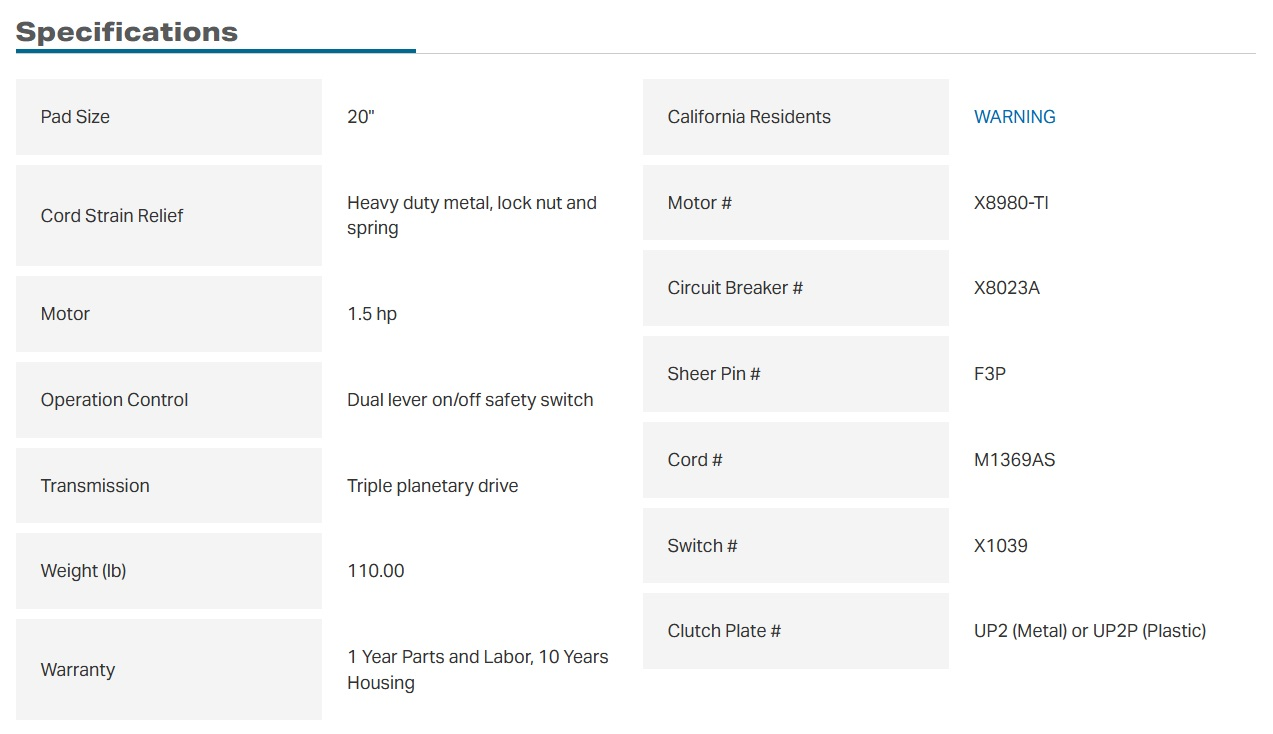Click the 110.00 weight value
This screenshot has width=1273, height=734.
[x=376, y=571]
